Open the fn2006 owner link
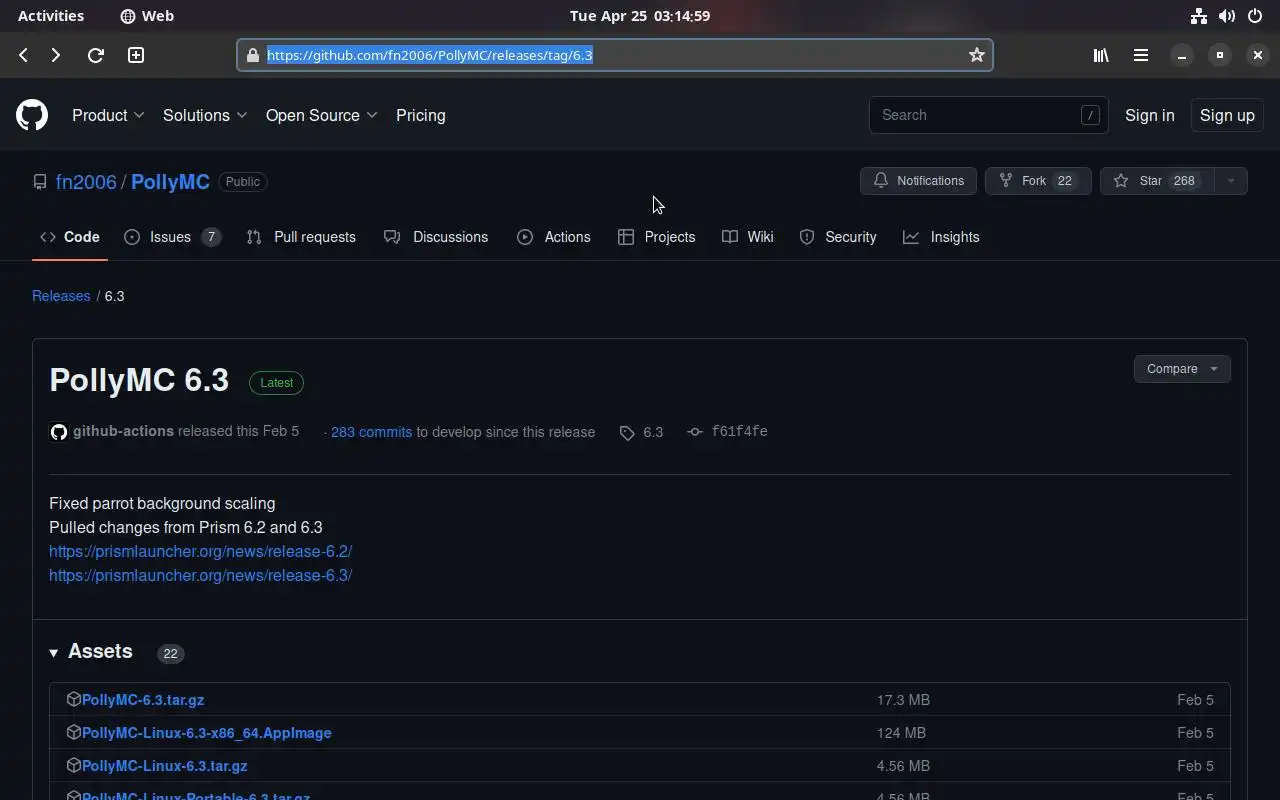 (x=86, y=182)
